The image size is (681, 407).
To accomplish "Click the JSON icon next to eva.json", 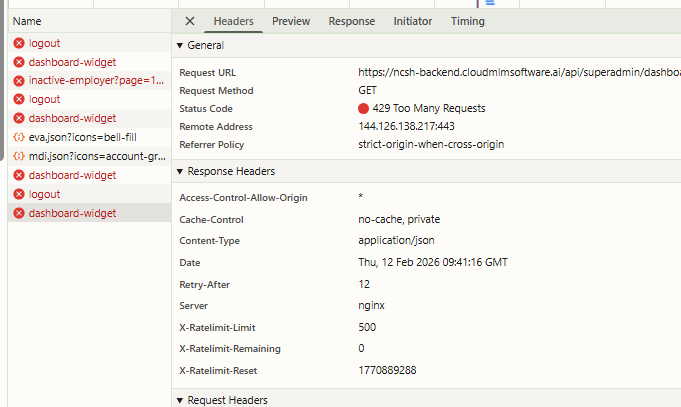I will [x=19, y=137].
